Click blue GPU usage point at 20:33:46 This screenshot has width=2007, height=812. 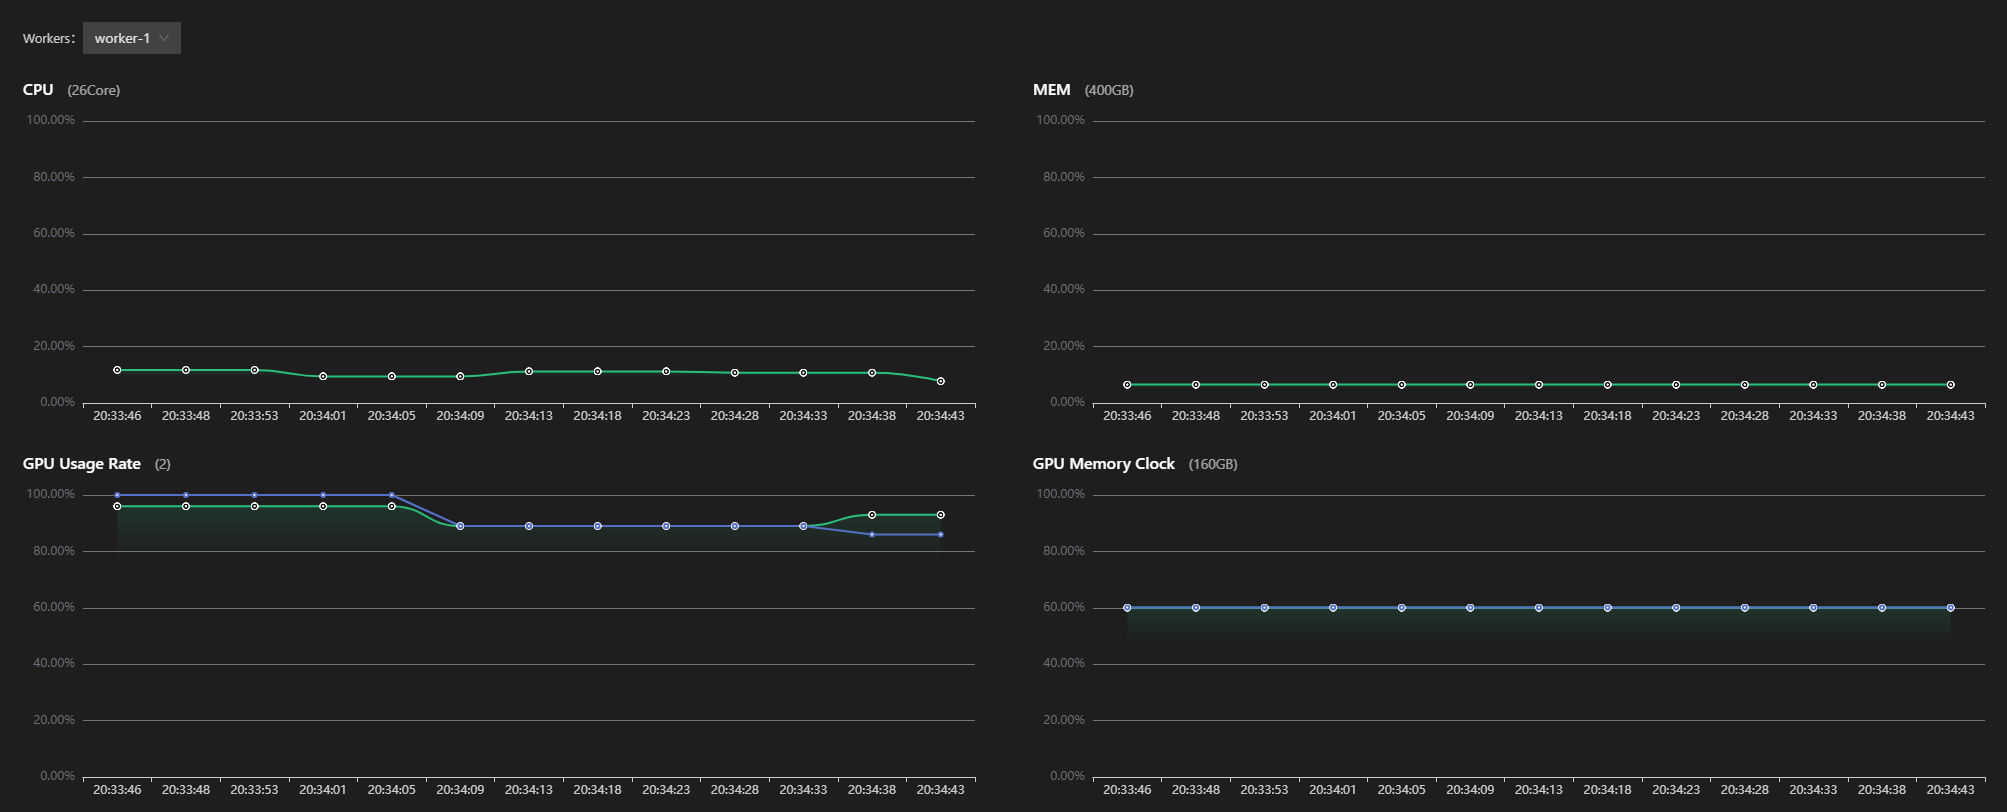117,495
